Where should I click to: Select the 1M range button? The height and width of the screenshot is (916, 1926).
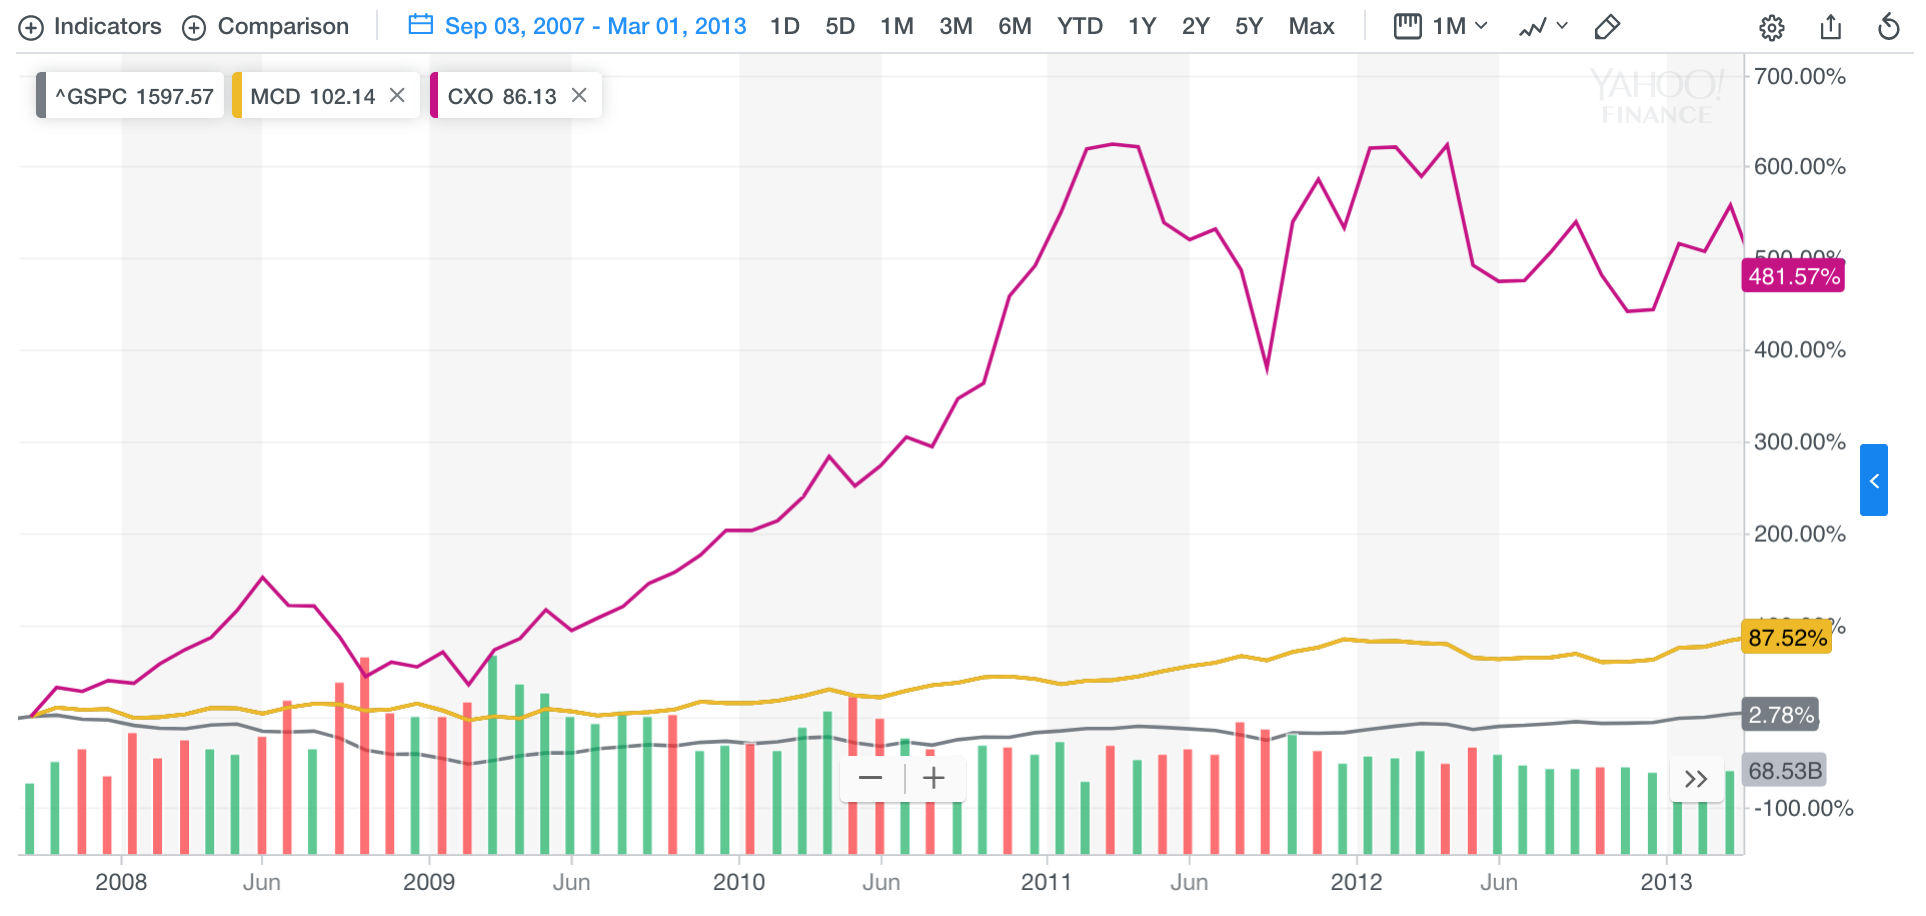pyautogui.click(x=897, y=27)
